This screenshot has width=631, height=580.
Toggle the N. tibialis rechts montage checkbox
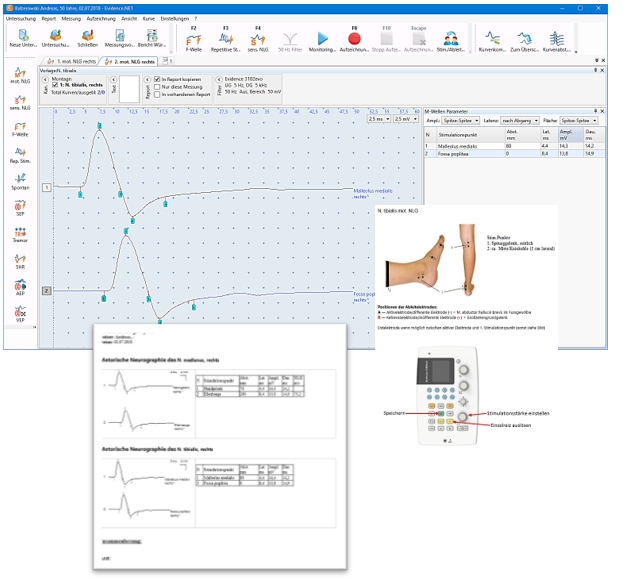tap(53, 85)
